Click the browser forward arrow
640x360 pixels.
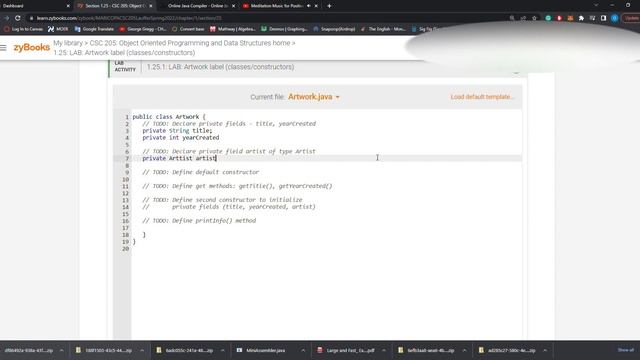(x=7, y=18)
